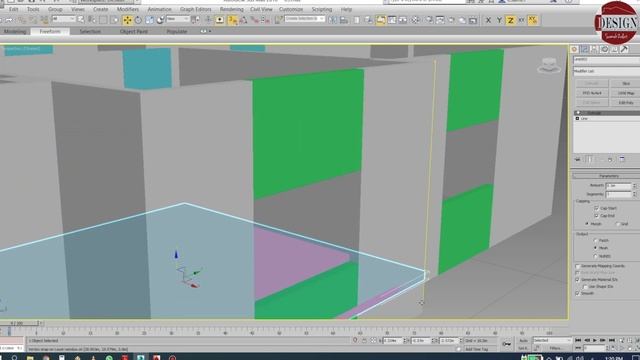Click the Rectangular Selection Region icon
Screen dimensions: 640x360
point(103,20)
